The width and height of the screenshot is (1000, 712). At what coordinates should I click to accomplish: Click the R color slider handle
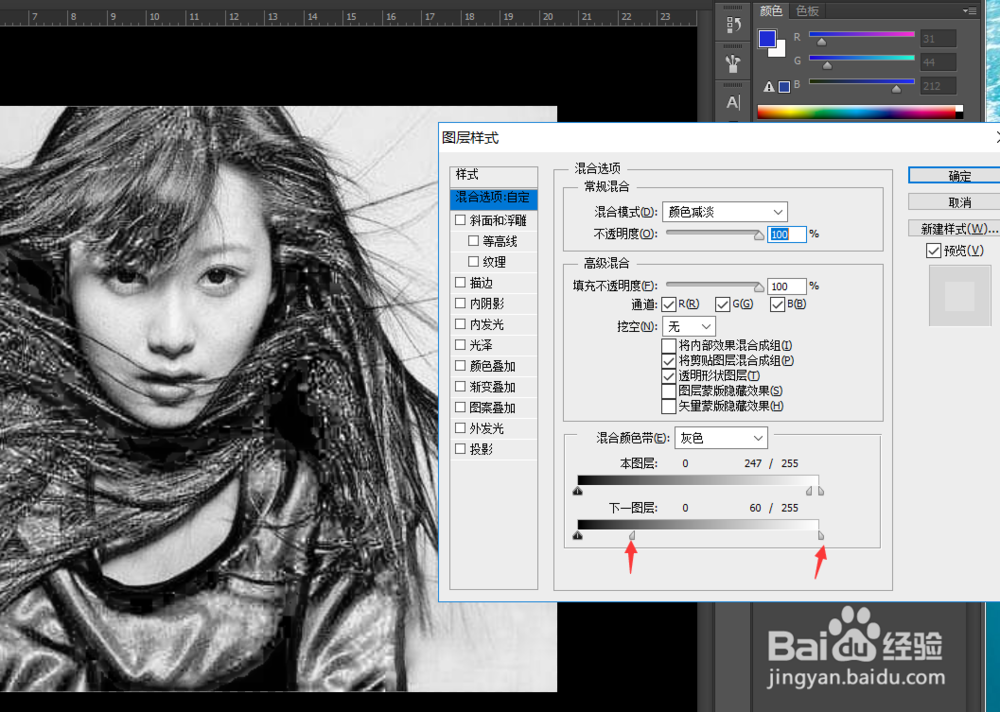[x=821, y=42]
